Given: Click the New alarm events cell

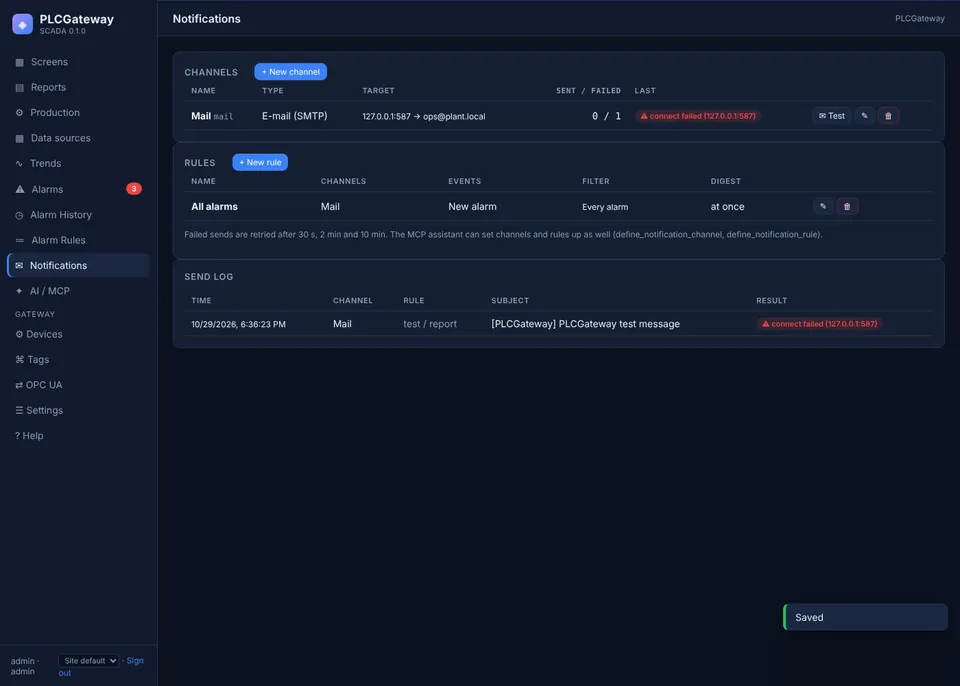Looking at the screenshot, I should click(x=472, y=206).
